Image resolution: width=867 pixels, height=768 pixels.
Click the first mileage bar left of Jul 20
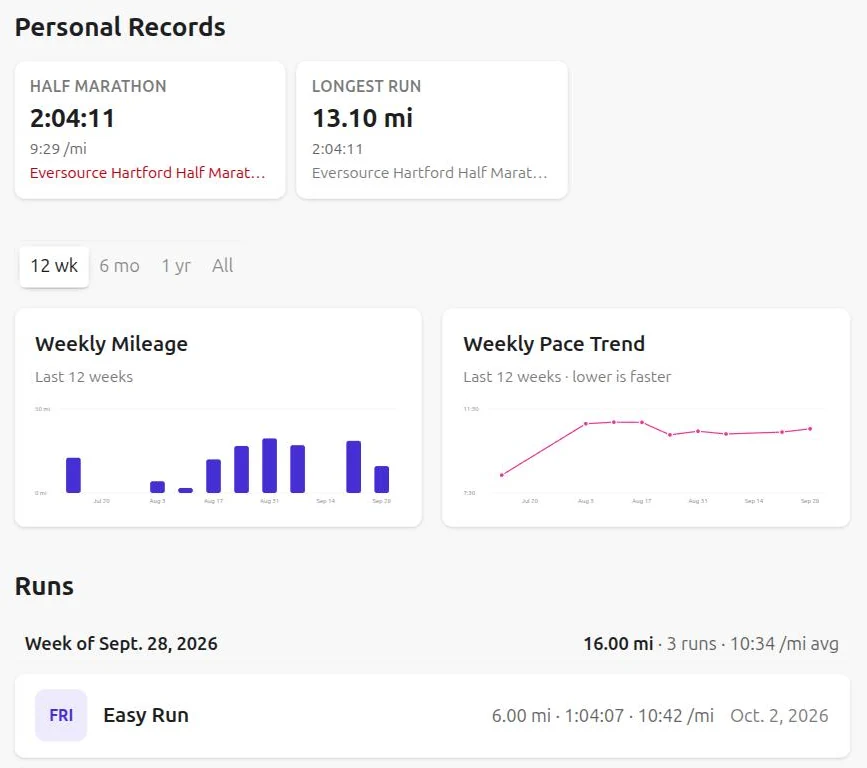(74, 475)
